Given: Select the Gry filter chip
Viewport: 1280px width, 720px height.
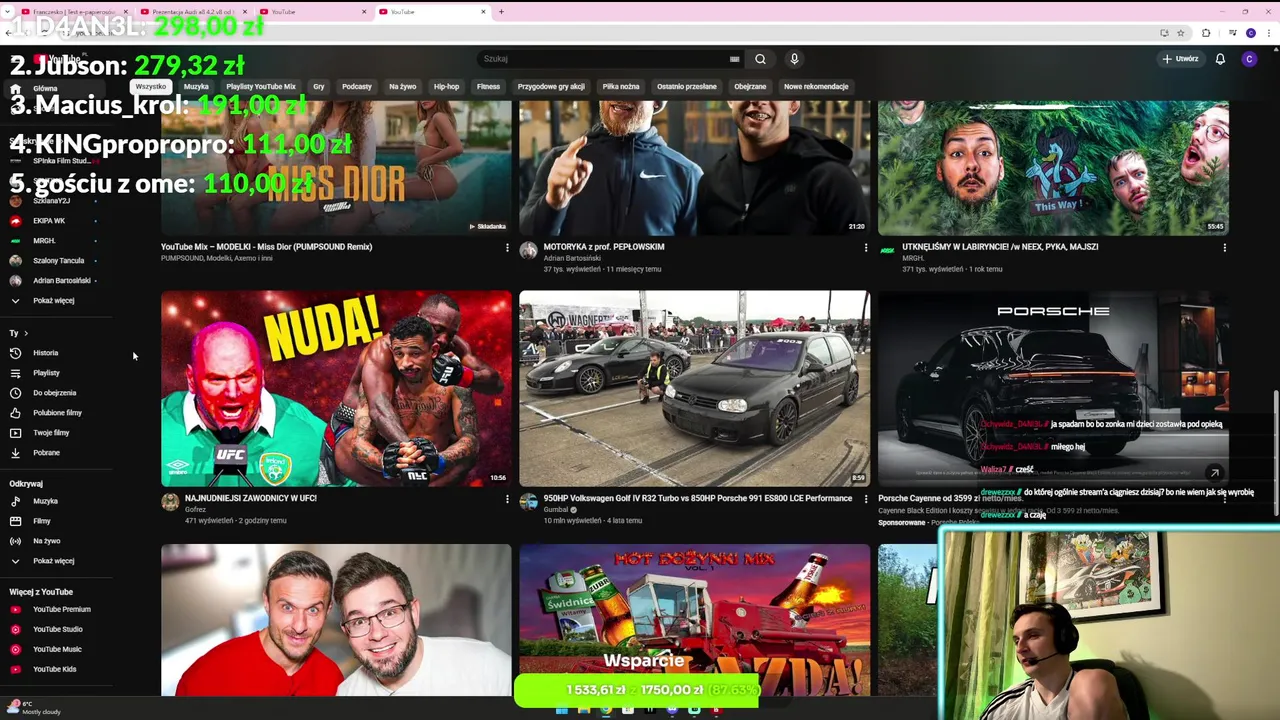Looking at the screenshot, I should tap(319, 87).
